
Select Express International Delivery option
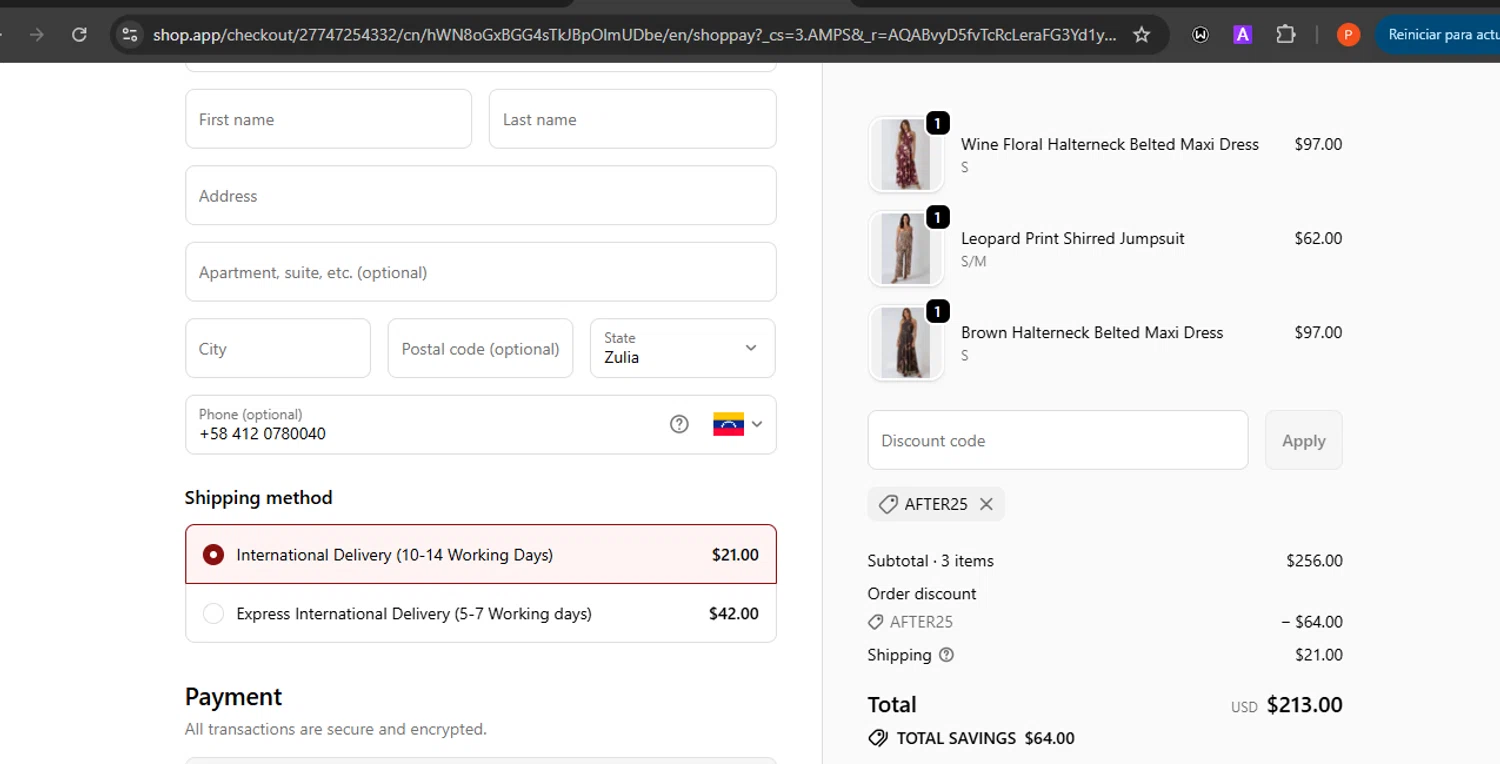[213, 613]
